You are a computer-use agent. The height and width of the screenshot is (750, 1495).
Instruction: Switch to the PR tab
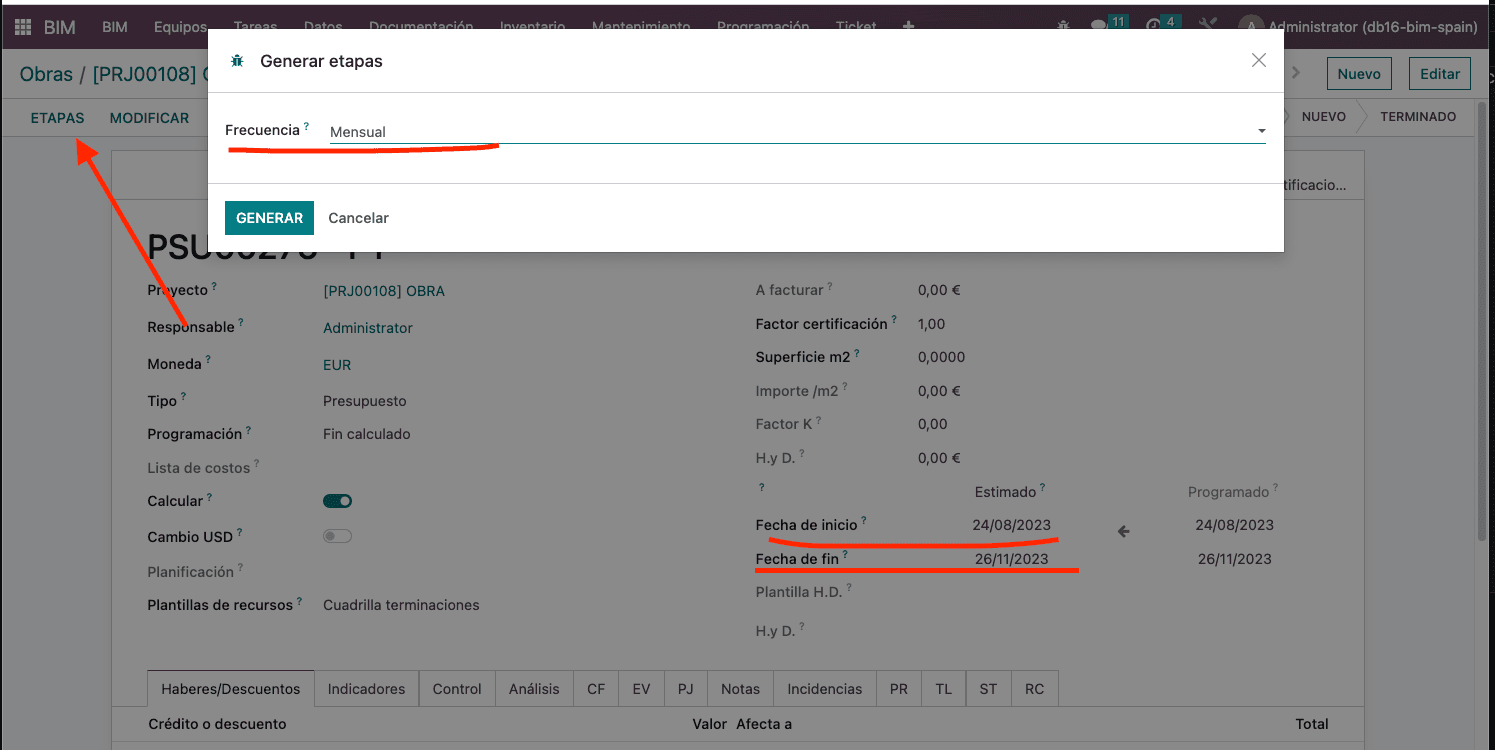(x=898, y=689)
